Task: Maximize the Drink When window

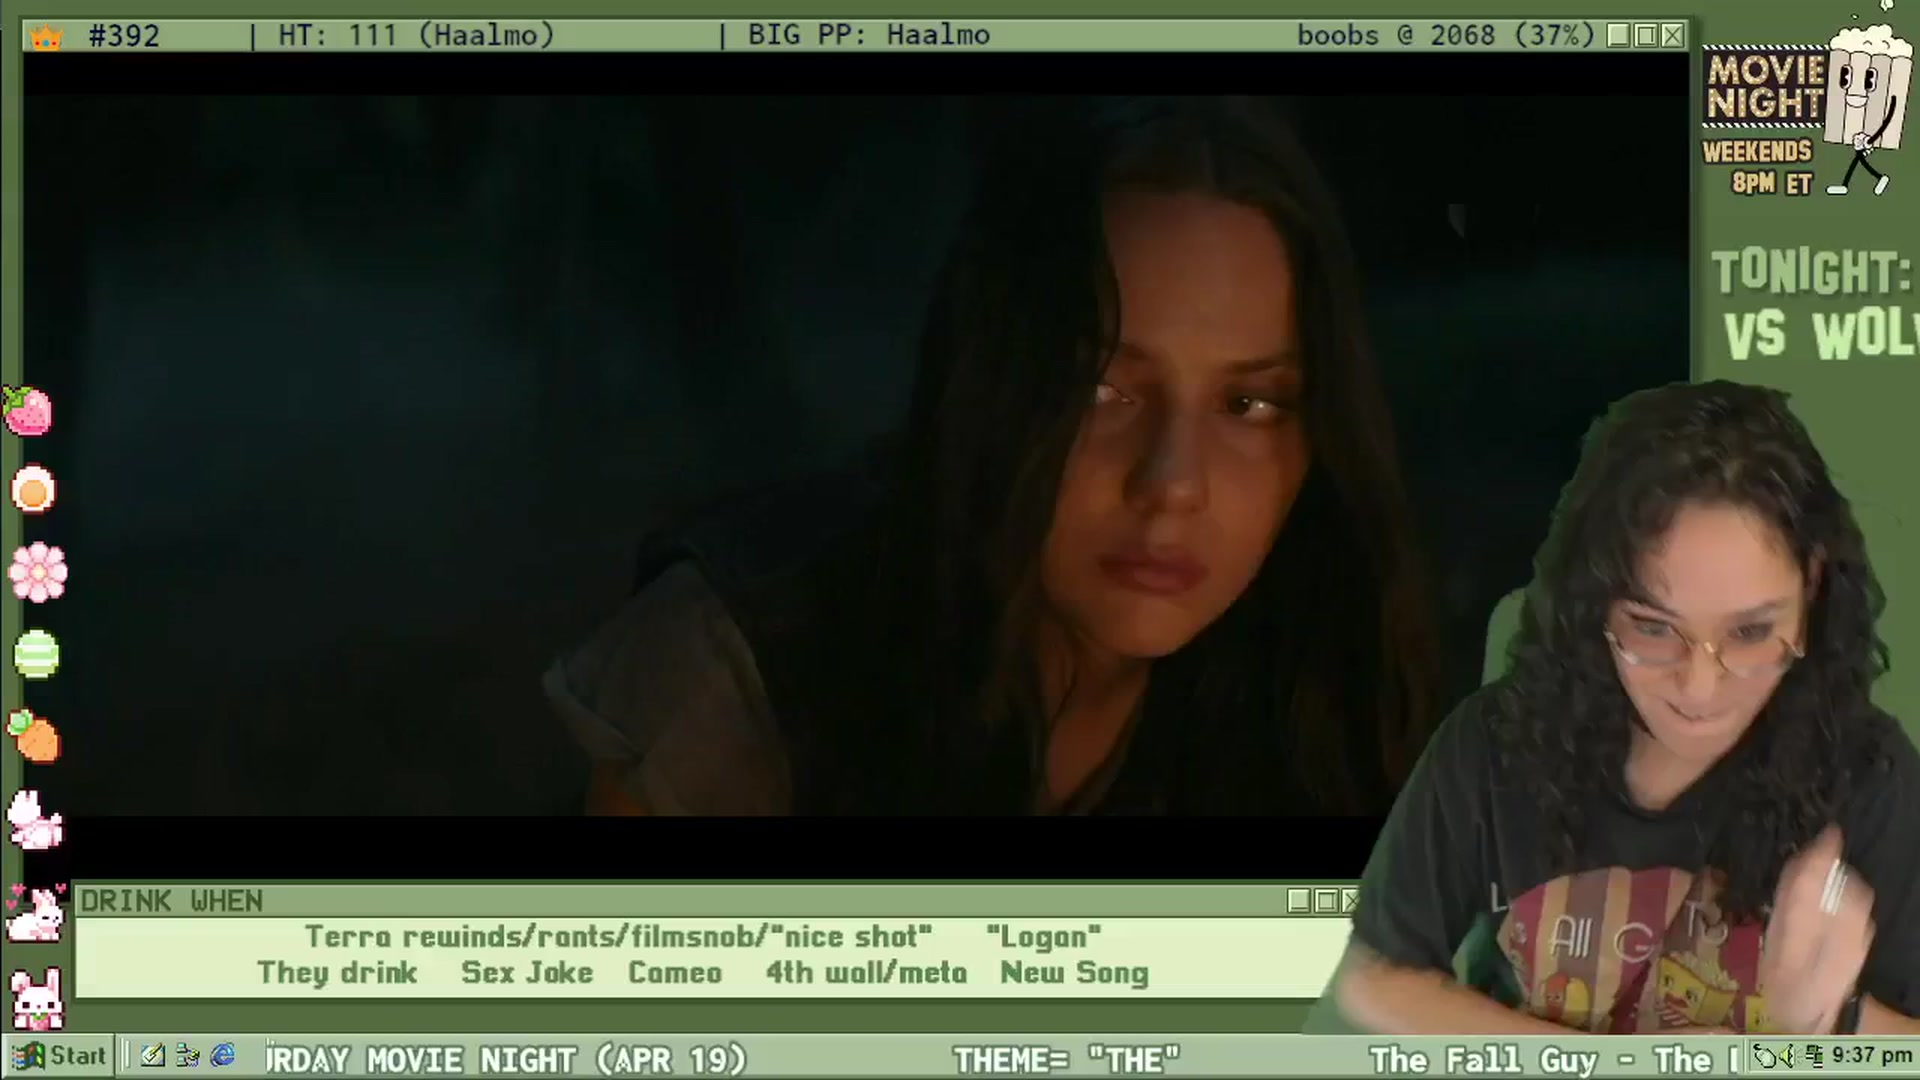Action: (1326, 901)
